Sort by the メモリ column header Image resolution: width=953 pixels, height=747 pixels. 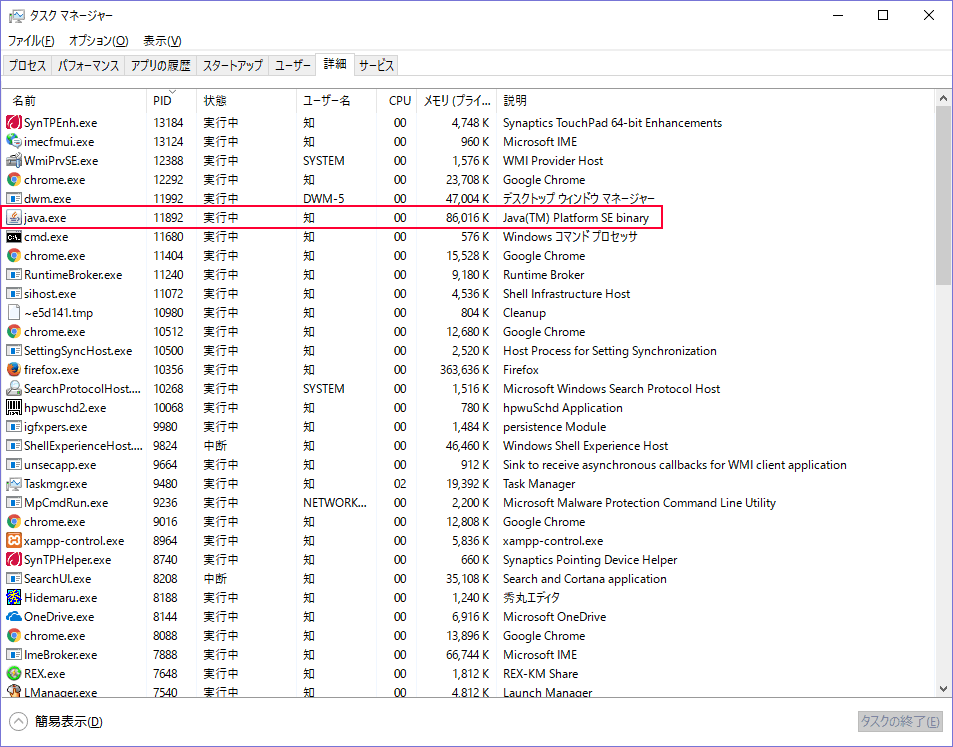[x=456, y=101]
